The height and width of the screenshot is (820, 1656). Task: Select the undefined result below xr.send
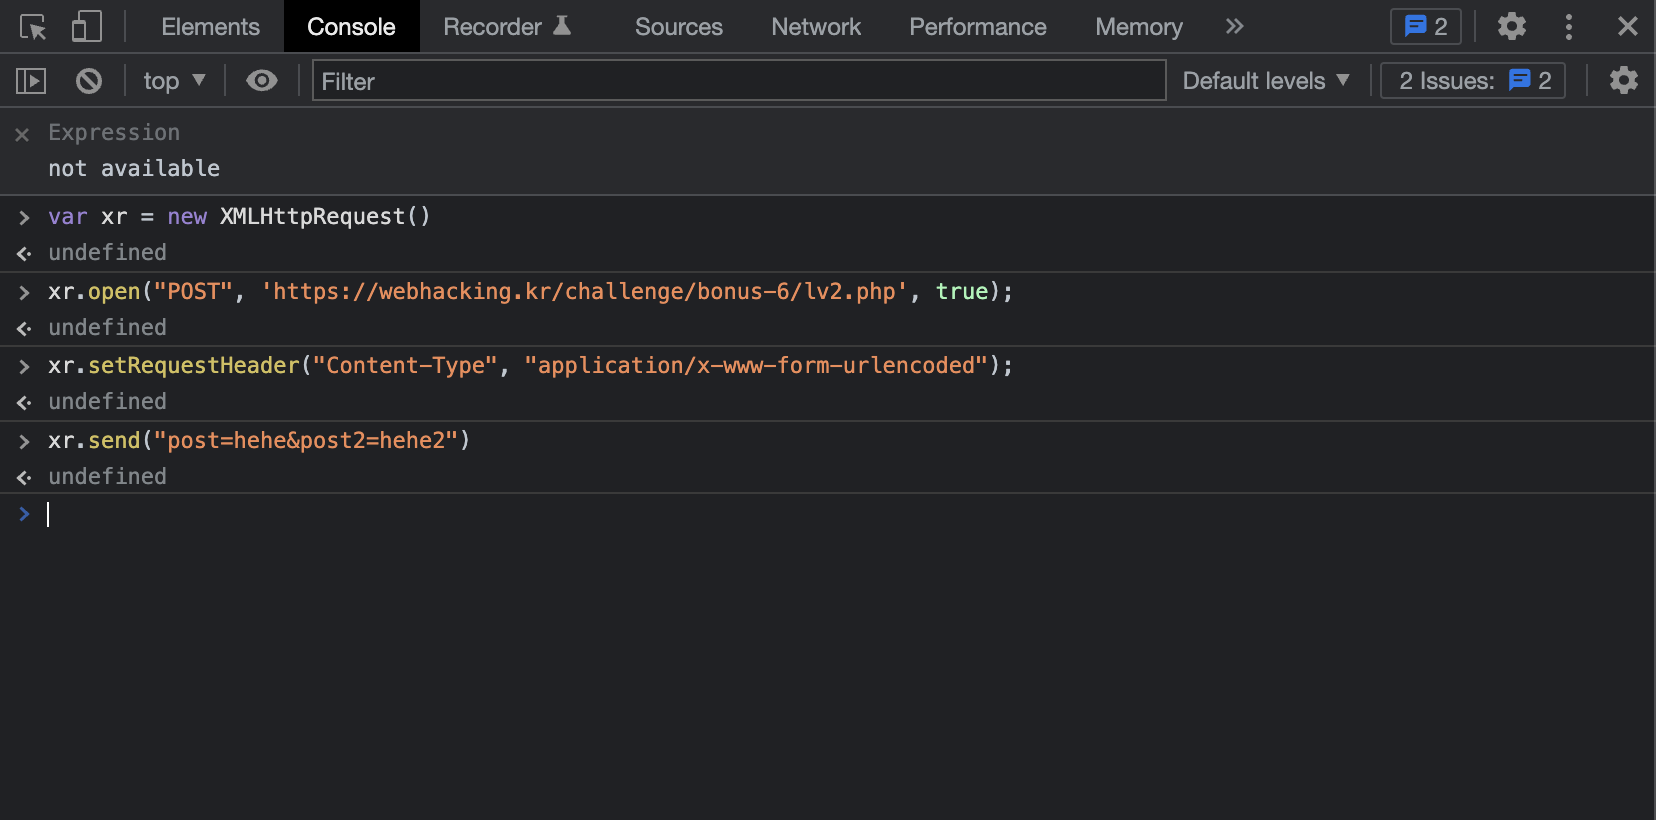pyautogui.click(x=108, y=476)
